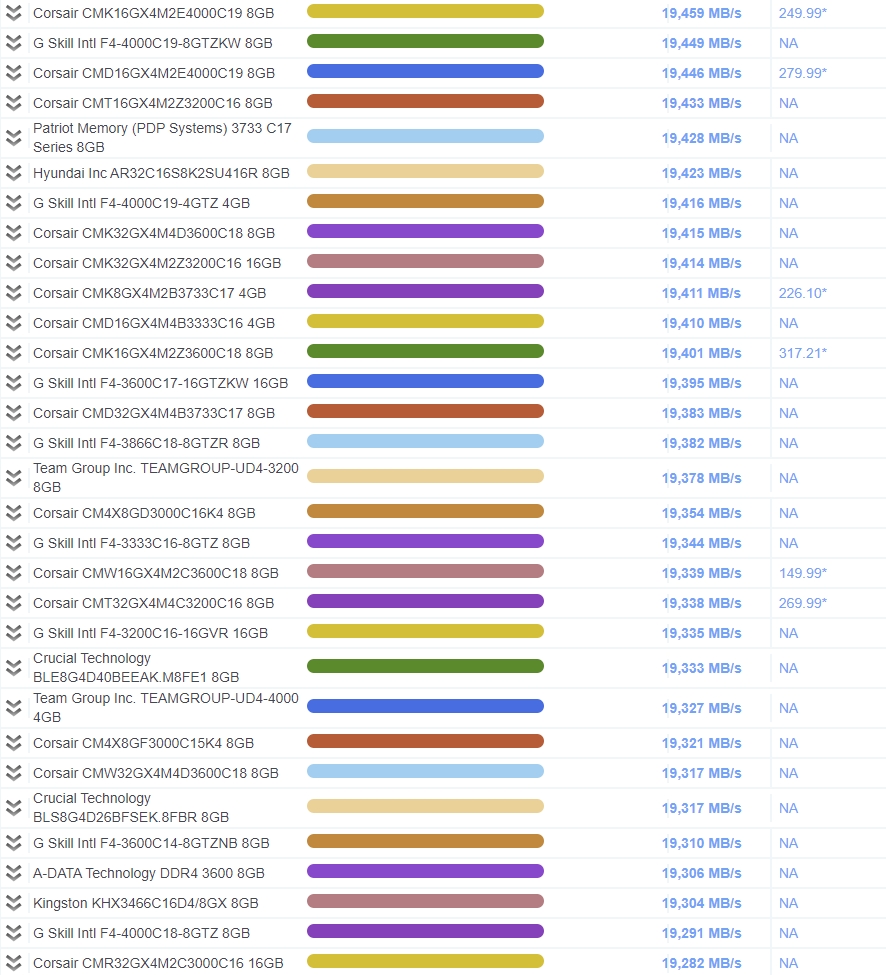Image resolution: width=886 pixels, height=975 pixels.
Task: Expand the Crucial BLS8G4D26BFSEK.8FBR chevron
Action: point(14,808)
